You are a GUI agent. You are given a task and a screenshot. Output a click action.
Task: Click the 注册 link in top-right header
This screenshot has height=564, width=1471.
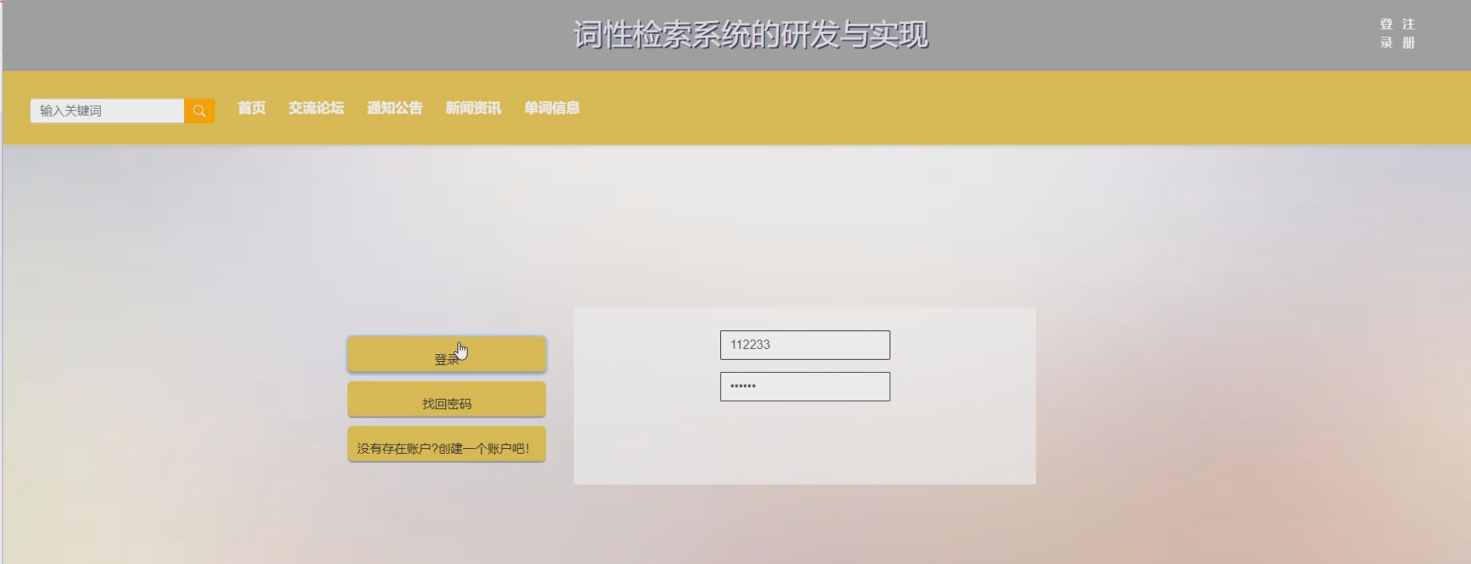(1409, 33)
